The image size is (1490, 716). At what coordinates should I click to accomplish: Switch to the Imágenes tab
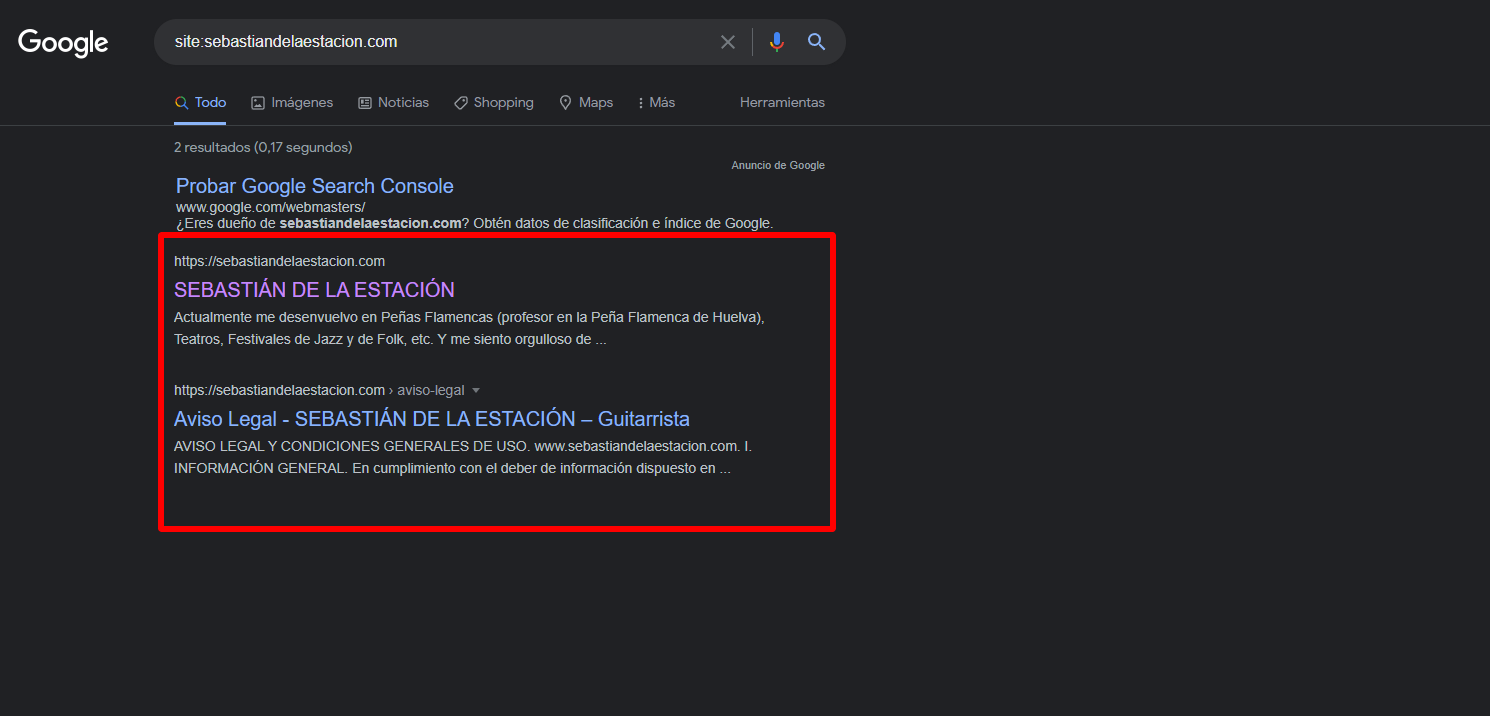(x=292, y=103)
